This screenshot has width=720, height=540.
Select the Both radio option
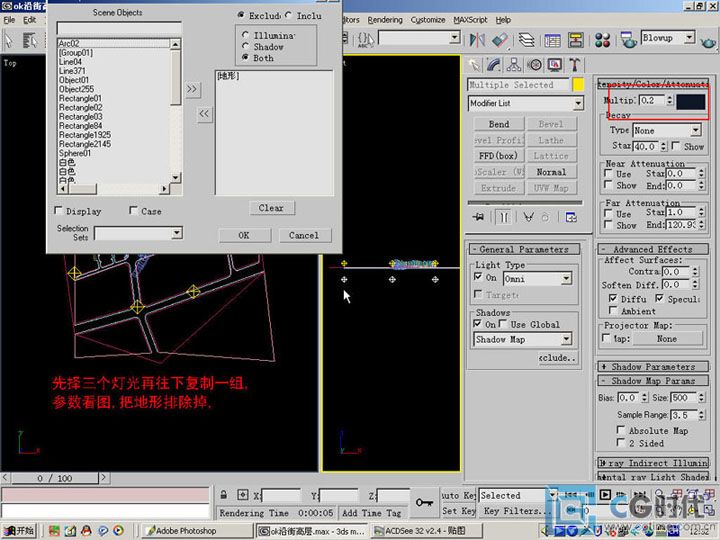tap(246, 58)
